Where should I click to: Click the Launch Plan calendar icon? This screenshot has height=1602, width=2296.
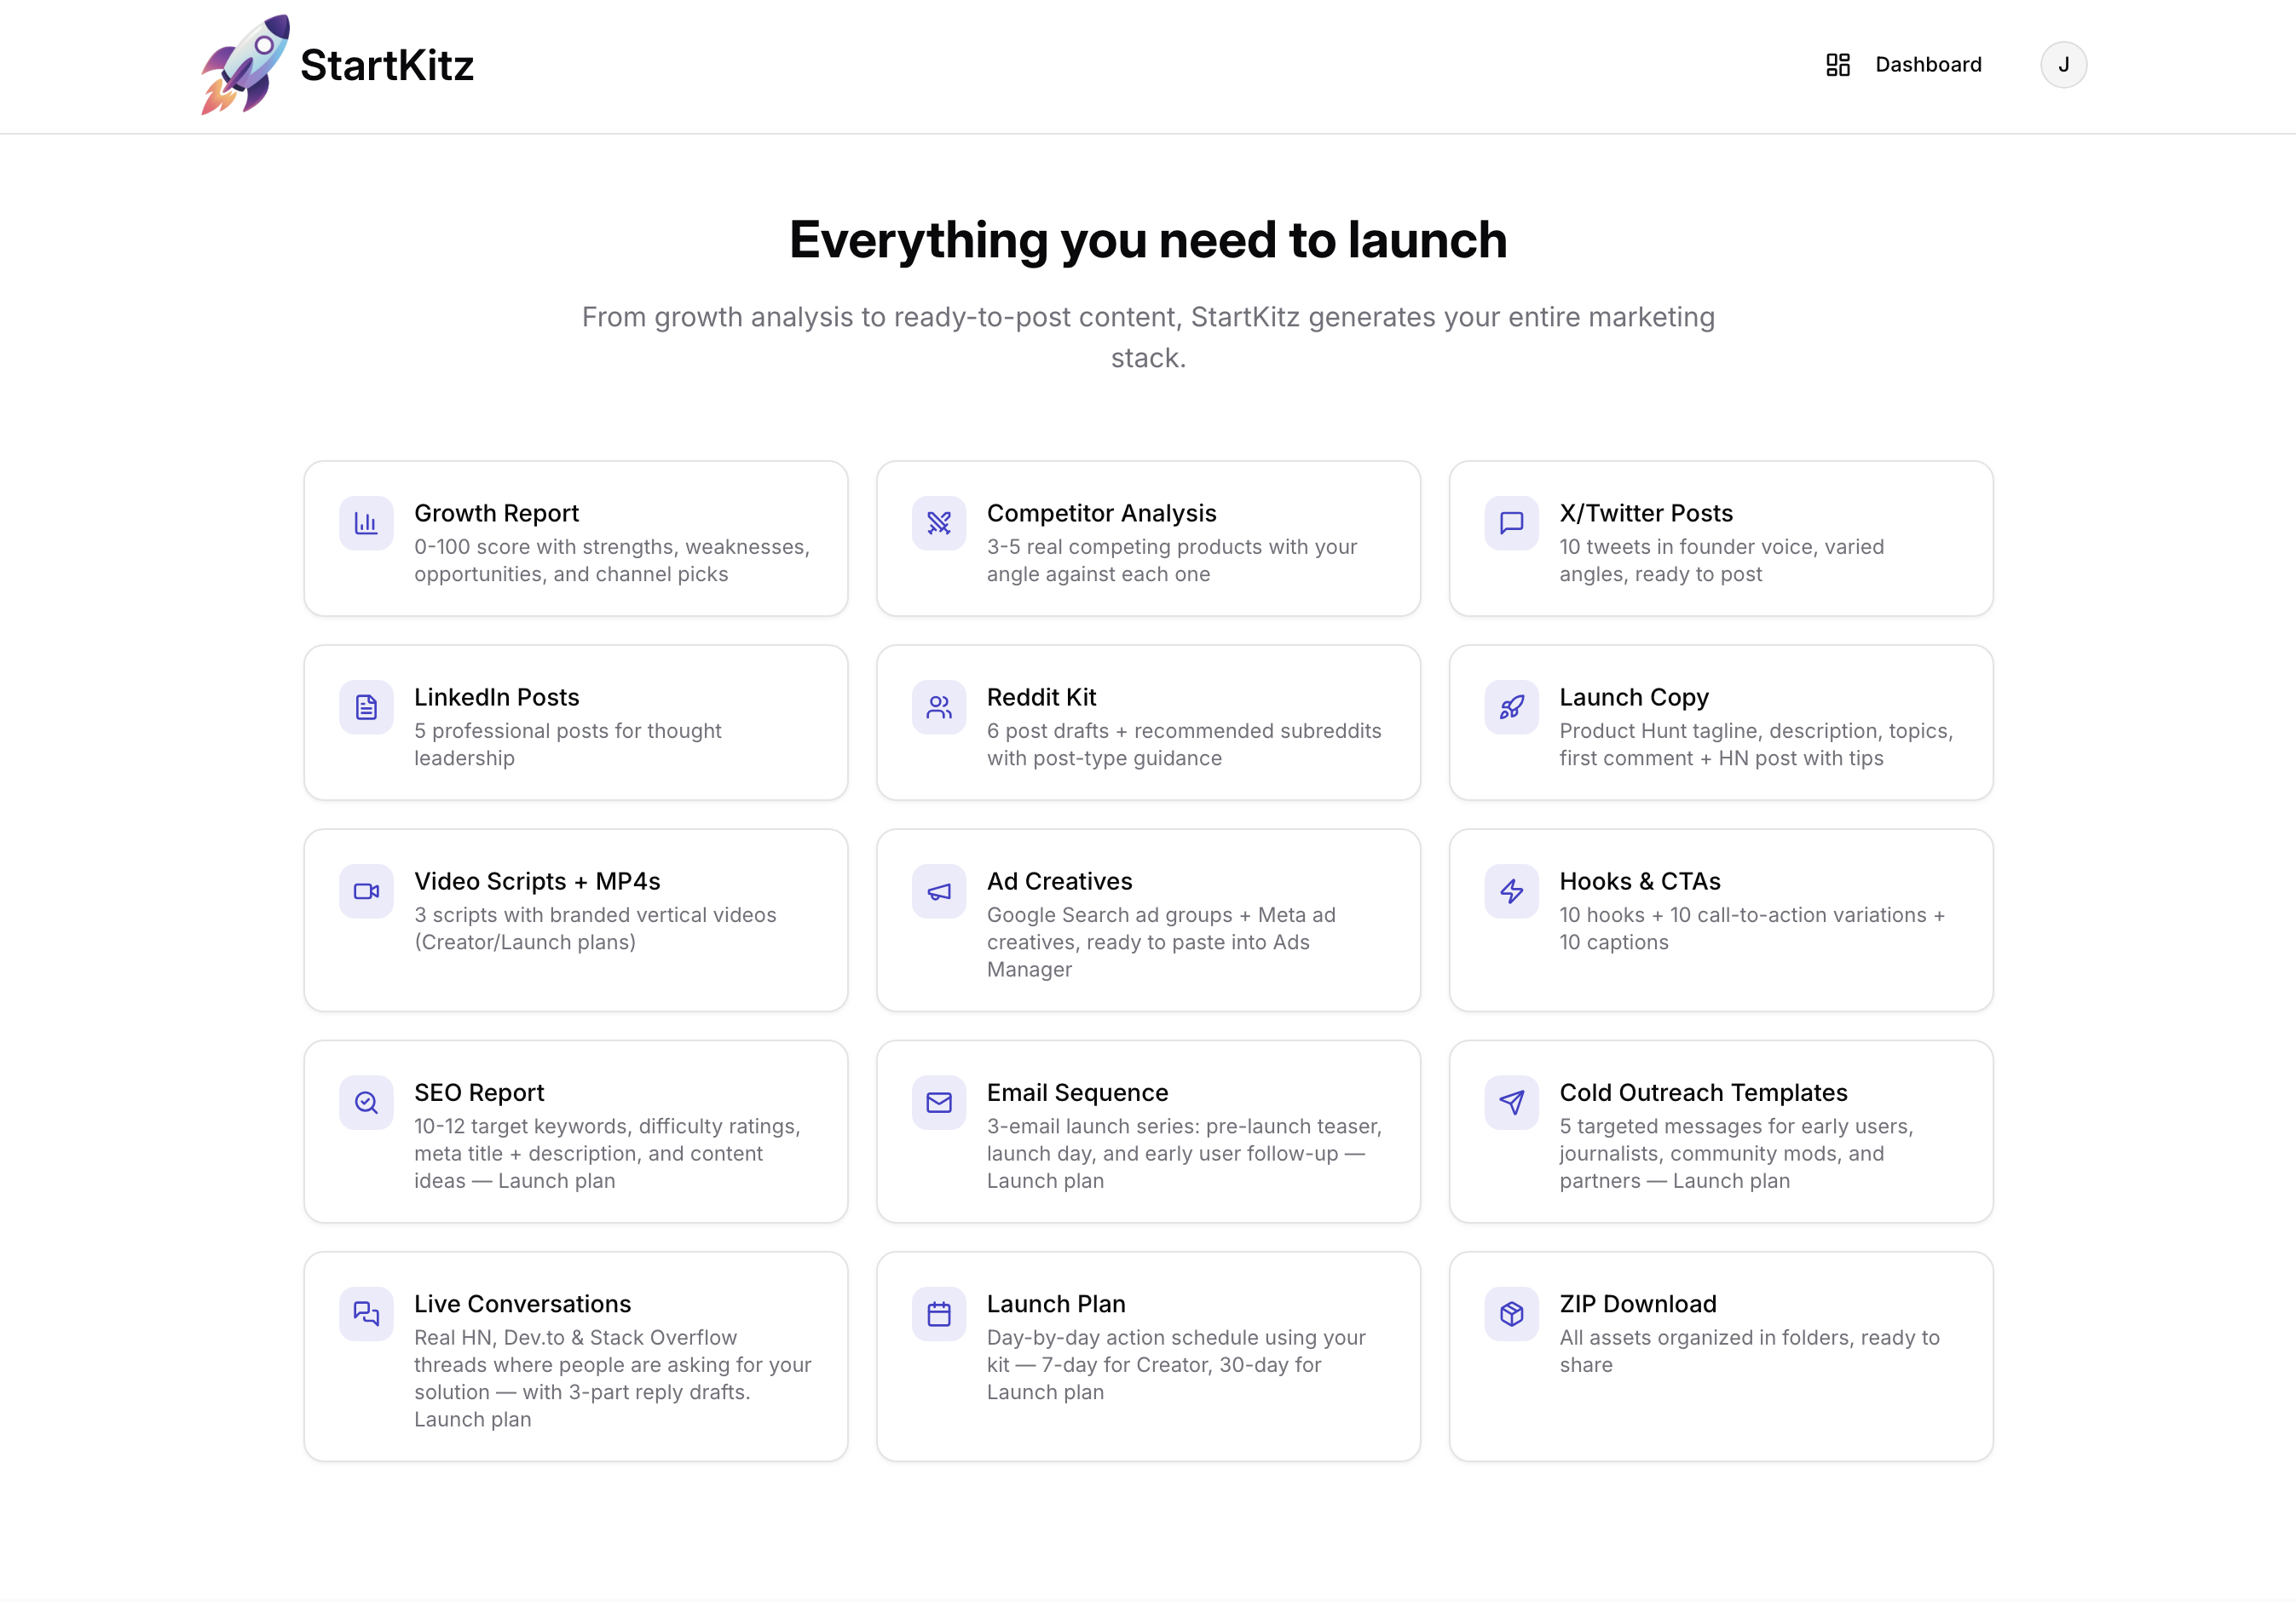tap(939, 1313)
